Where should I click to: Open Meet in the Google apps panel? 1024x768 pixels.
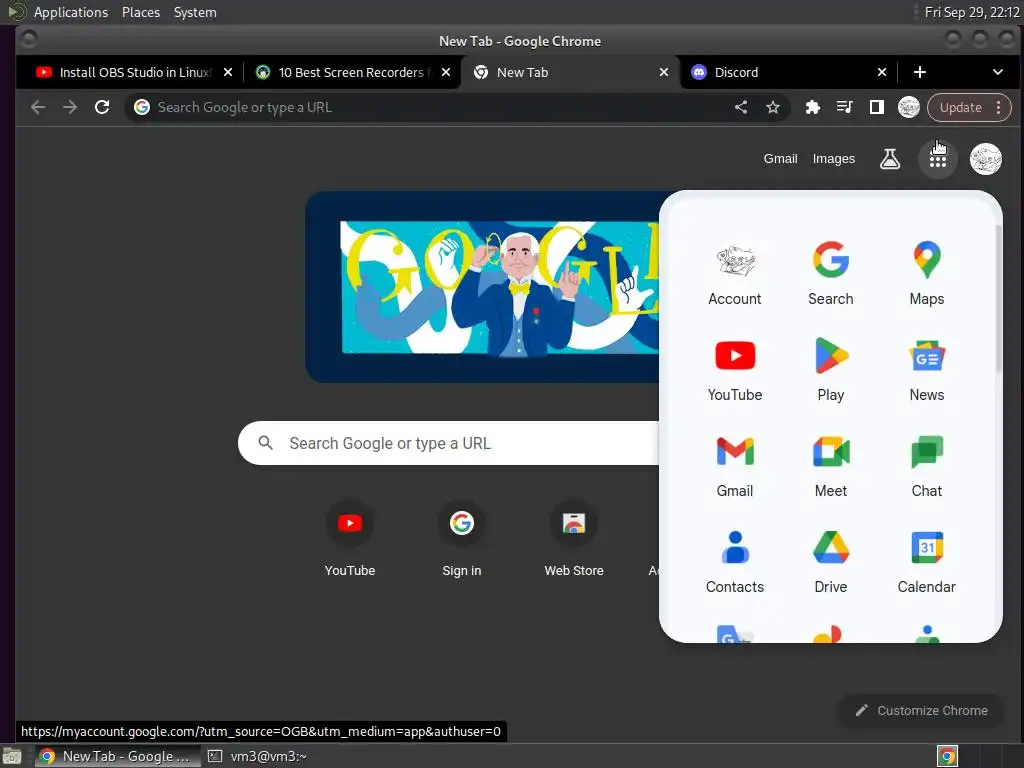[831, 467]
